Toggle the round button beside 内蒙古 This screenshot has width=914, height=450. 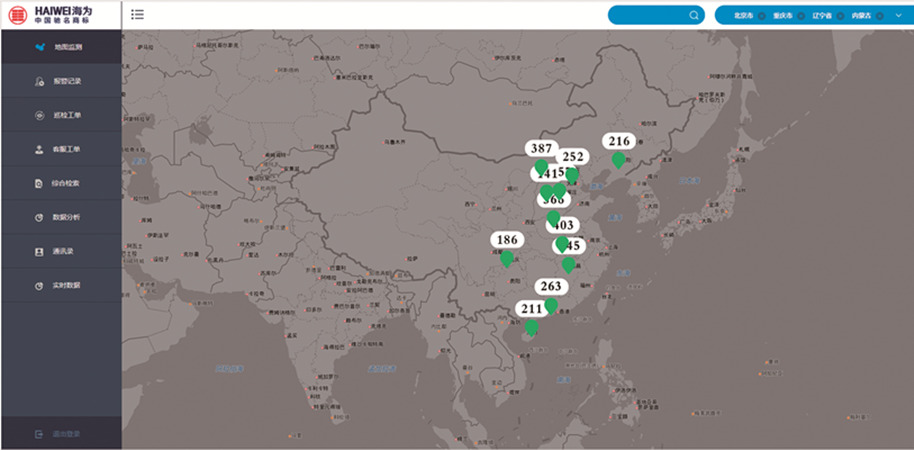tap(880, 15)
